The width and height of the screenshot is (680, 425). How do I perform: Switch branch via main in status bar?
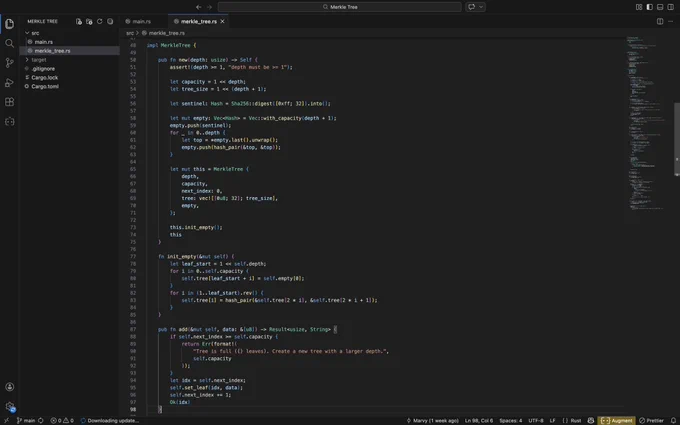26,421
